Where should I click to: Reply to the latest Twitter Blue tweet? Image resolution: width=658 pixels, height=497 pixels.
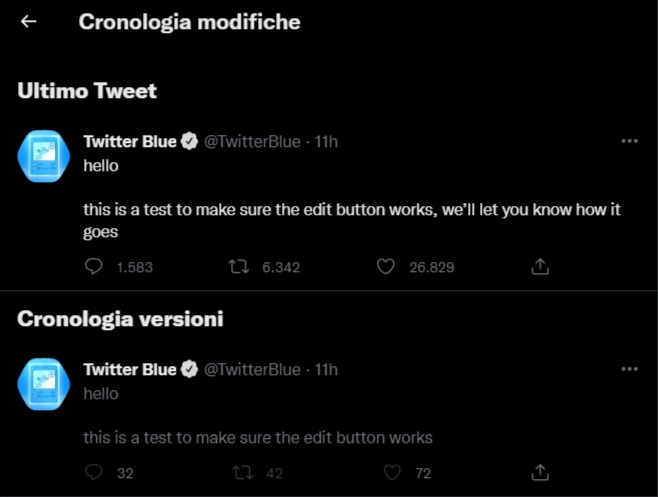[94, 267]
